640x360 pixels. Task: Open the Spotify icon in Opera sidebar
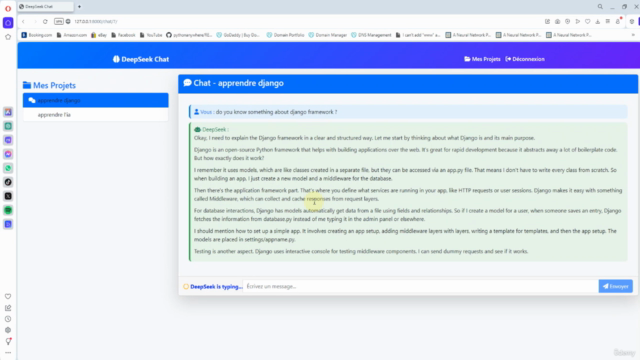tap(8, 210)
